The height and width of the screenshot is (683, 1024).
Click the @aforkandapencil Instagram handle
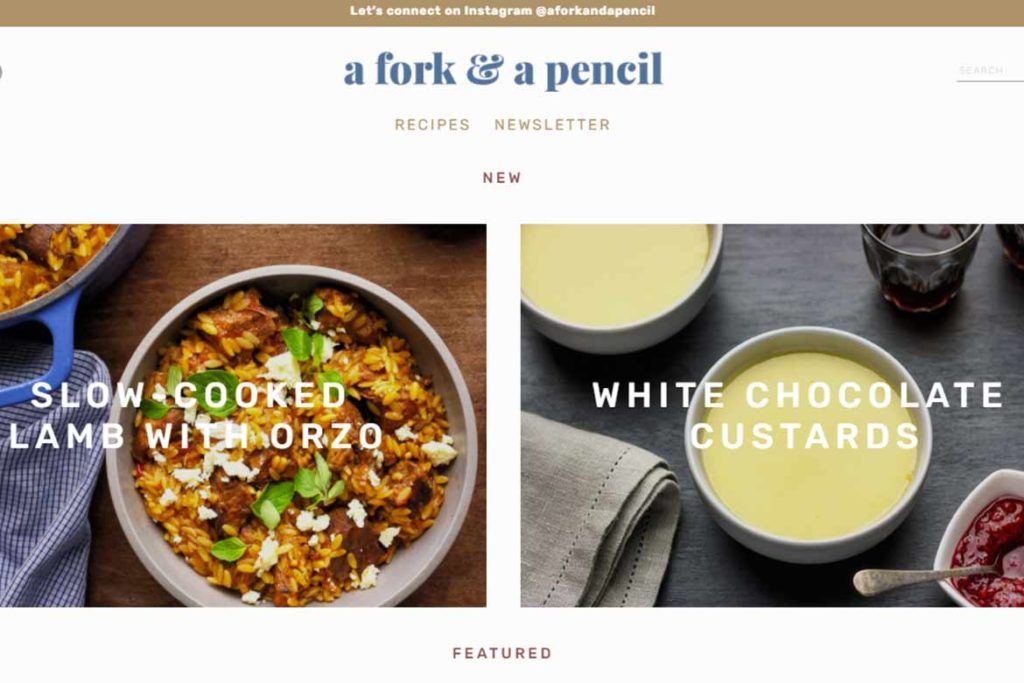coord(595,11)
